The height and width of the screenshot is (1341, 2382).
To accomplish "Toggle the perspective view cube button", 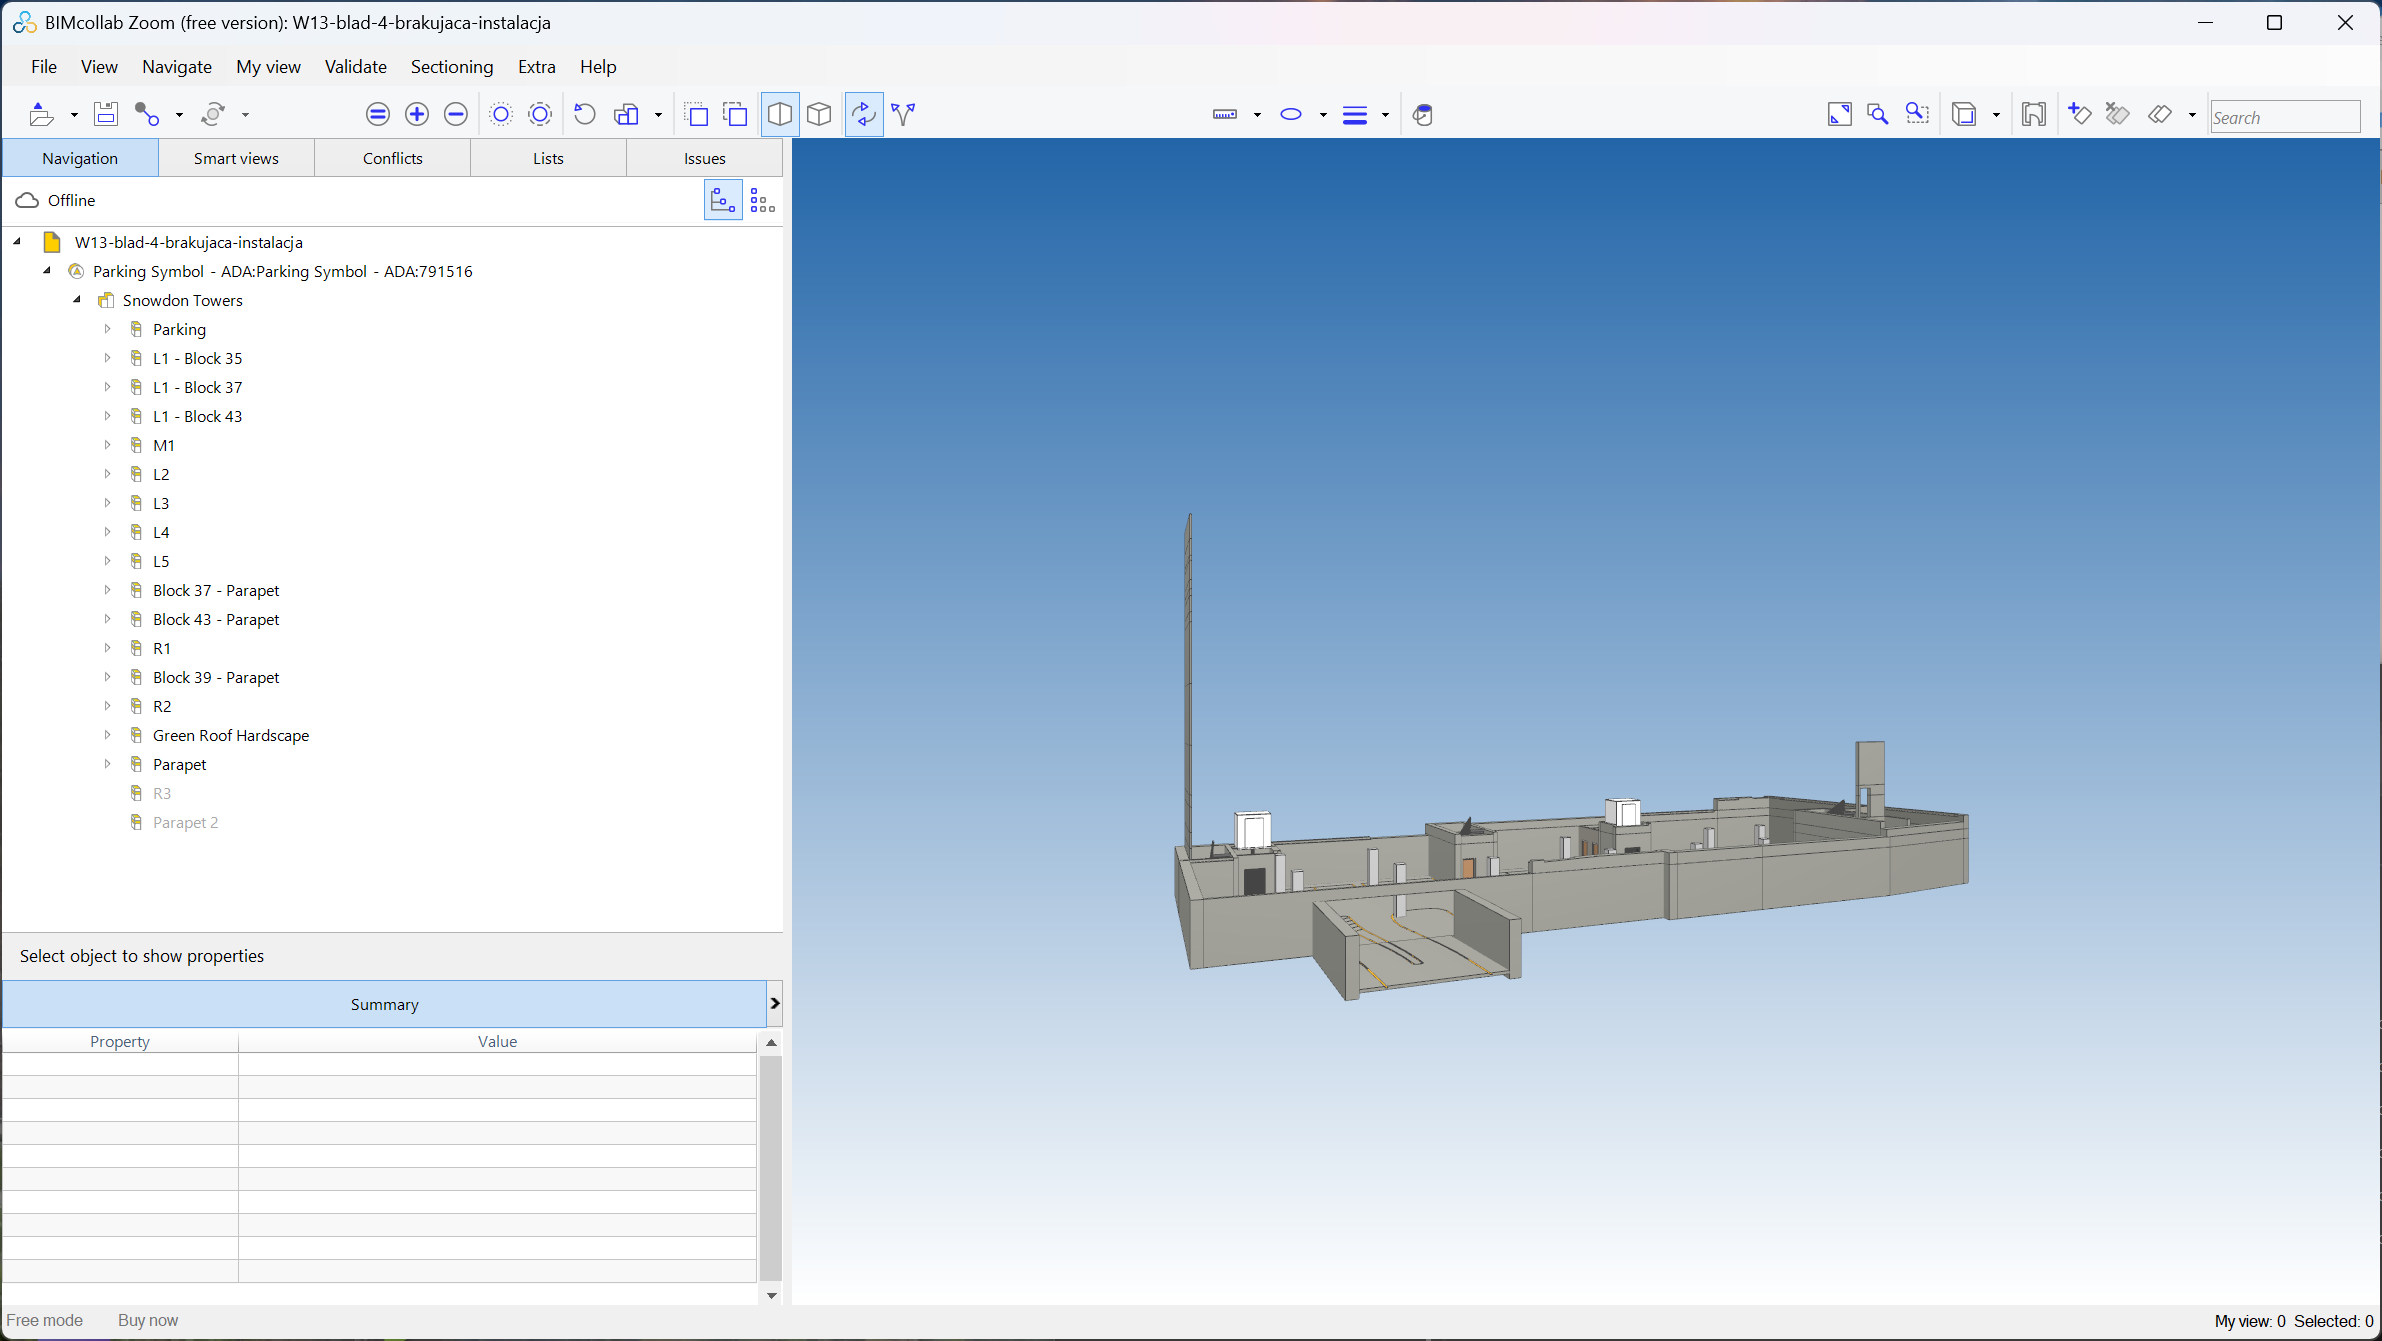I will click(780, 115).
